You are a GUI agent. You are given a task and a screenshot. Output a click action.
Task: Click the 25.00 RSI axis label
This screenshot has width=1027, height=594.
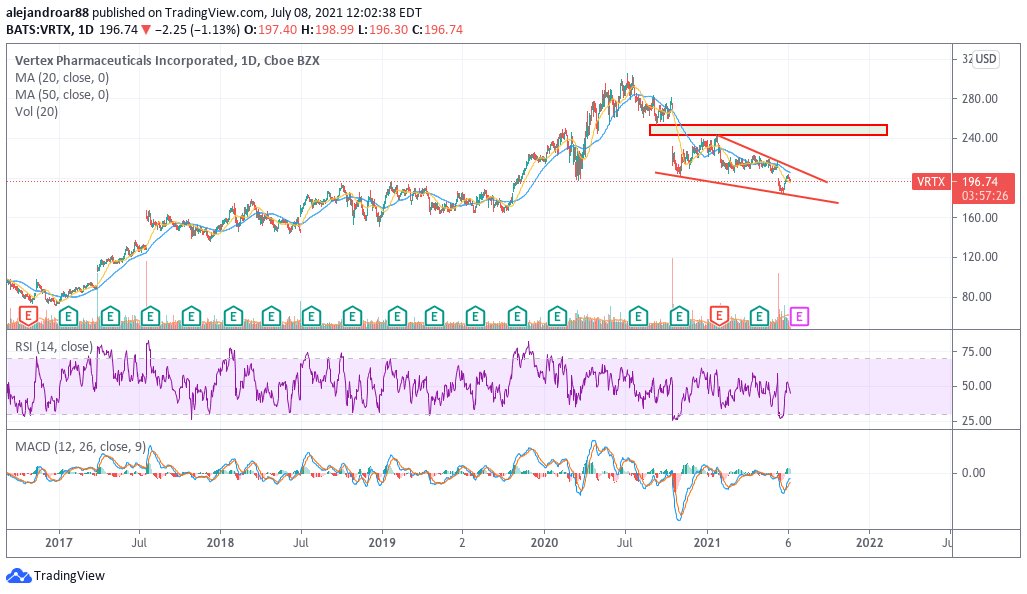coord(977,420)
